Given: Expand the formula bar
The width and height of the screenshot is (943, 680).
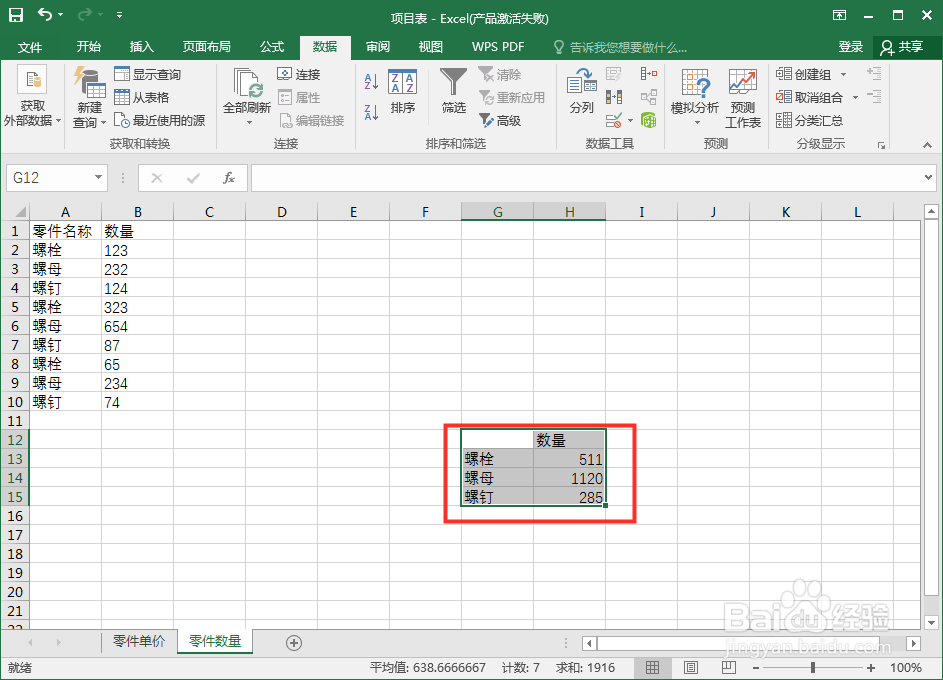Looking at the screenshot, I should point(928,177).
